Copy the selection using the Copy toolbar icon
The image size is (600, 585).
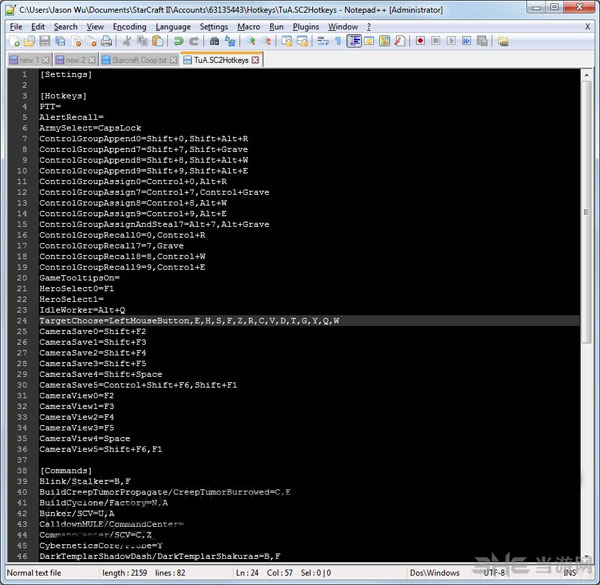[x=142, y=41]
